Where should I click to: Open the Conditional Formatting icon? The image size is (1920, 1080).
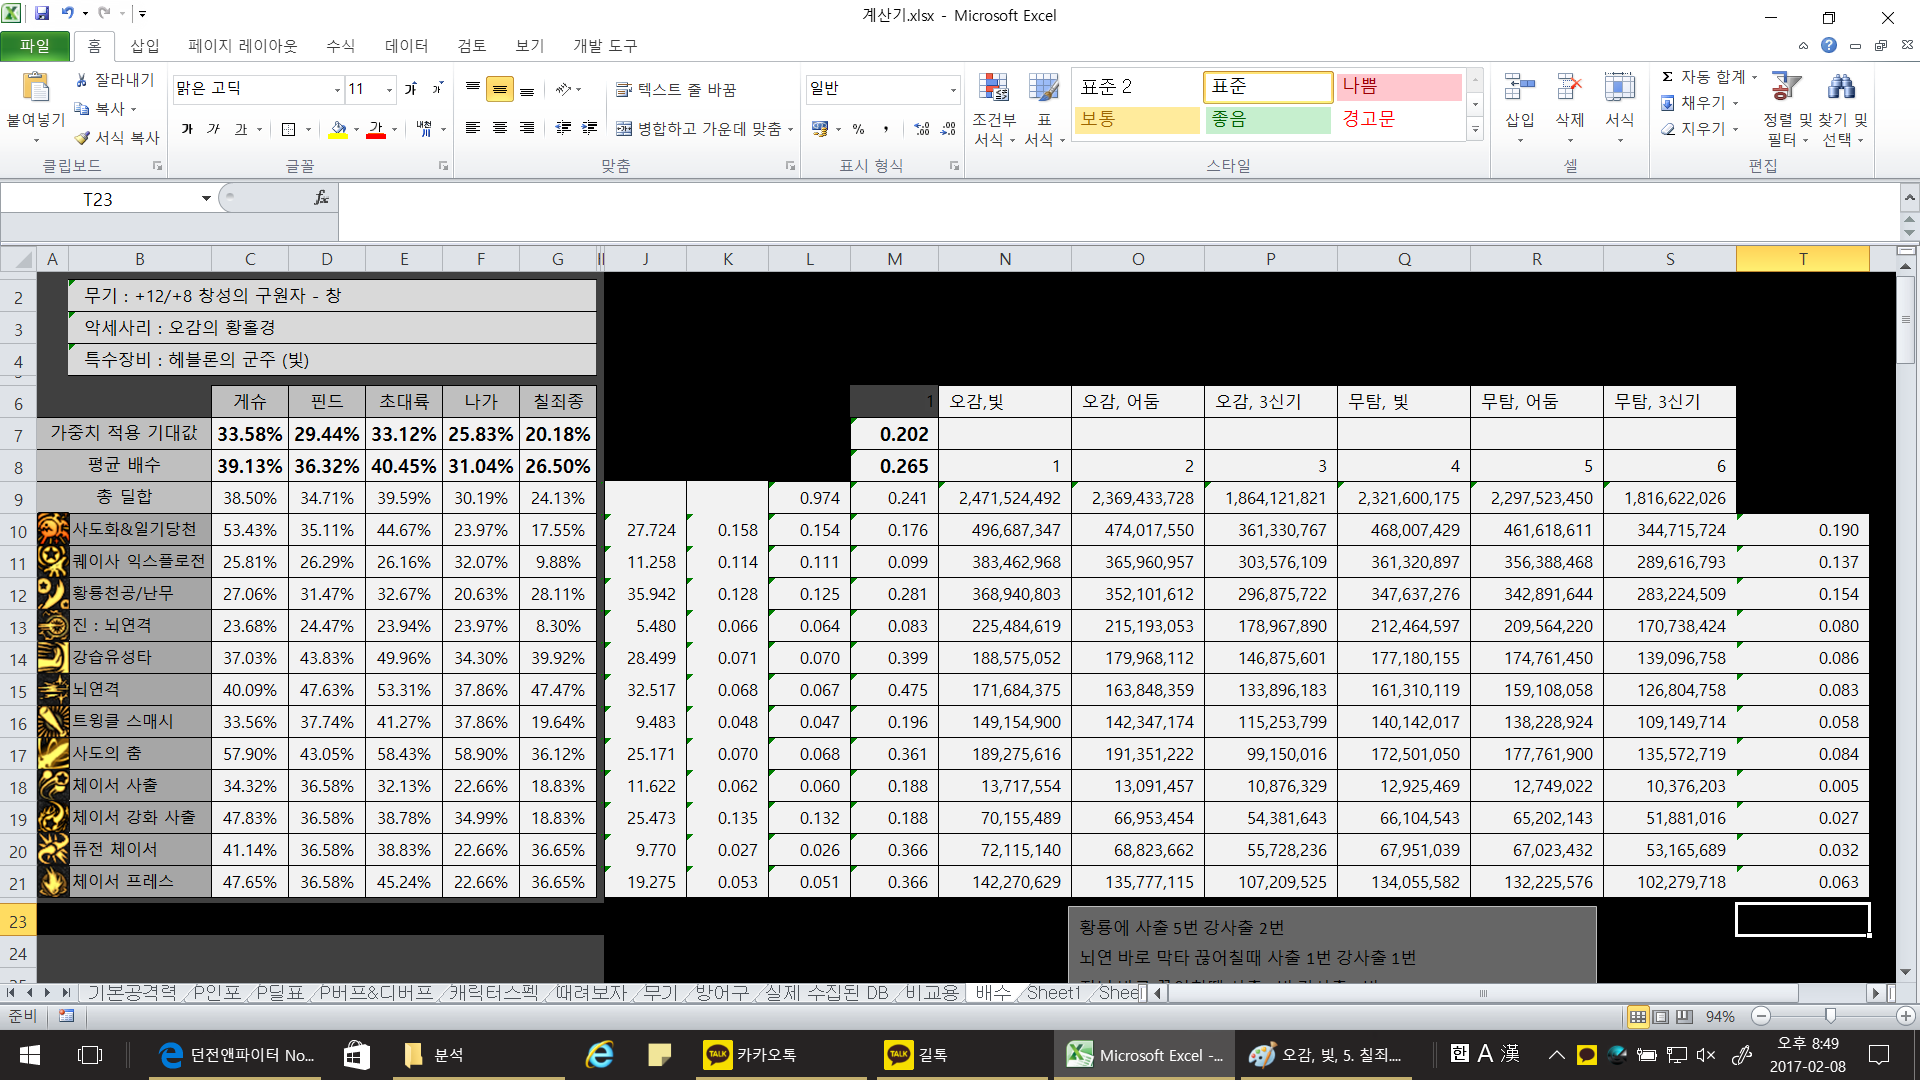993,89
